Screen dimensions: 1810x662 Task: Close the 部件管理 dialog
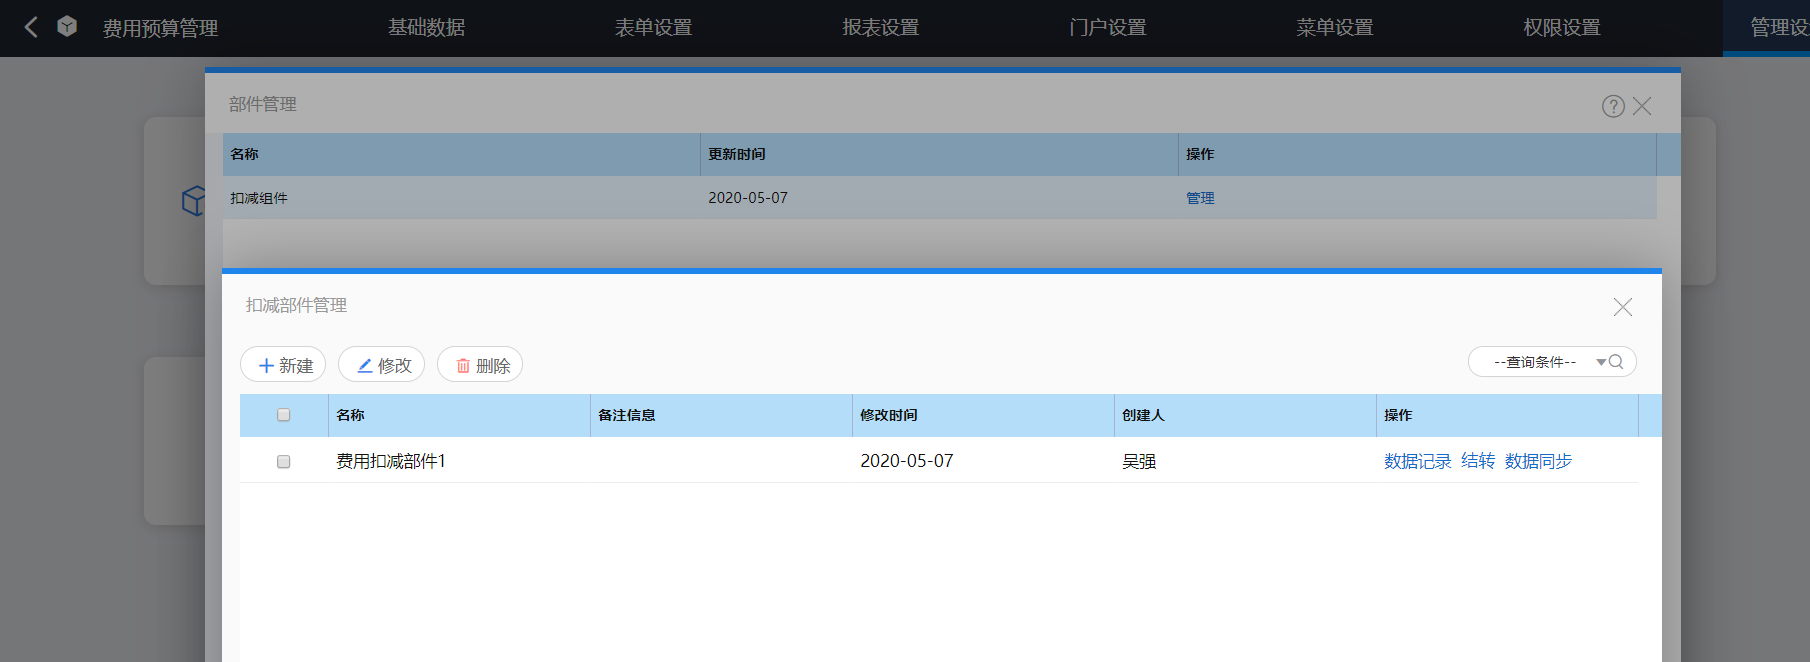(1642, 106)
